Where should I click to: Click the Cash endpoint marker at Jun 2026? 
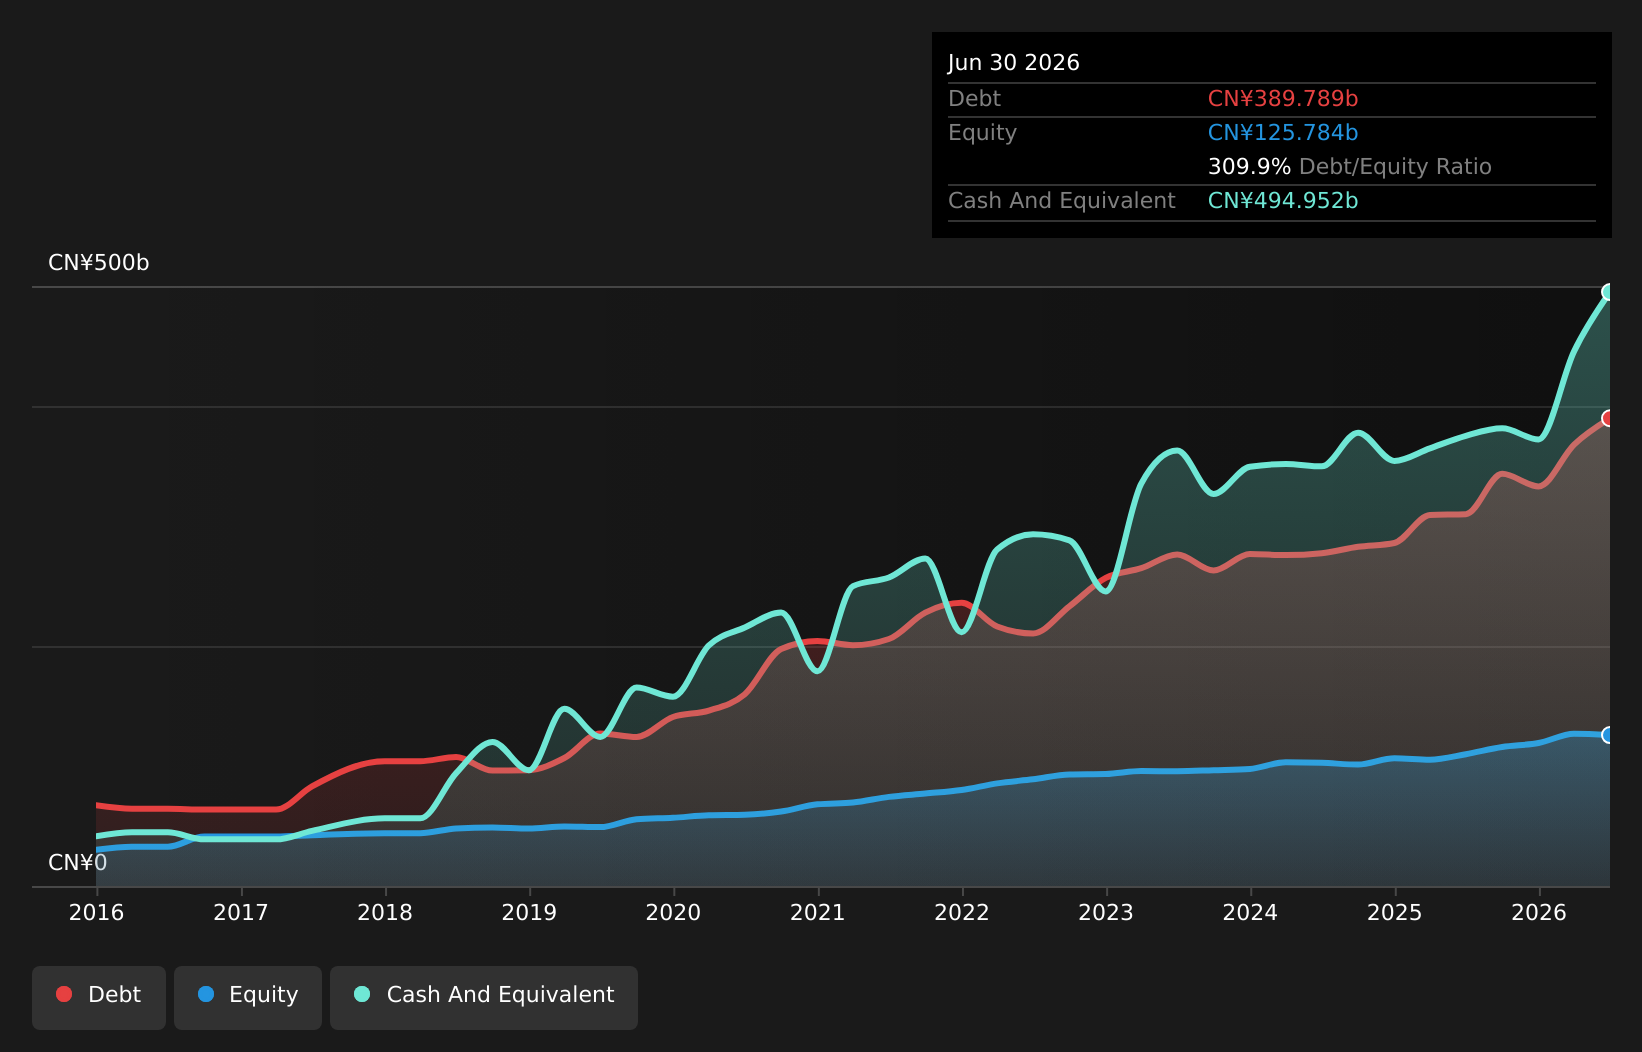[x=1609, y=292]
